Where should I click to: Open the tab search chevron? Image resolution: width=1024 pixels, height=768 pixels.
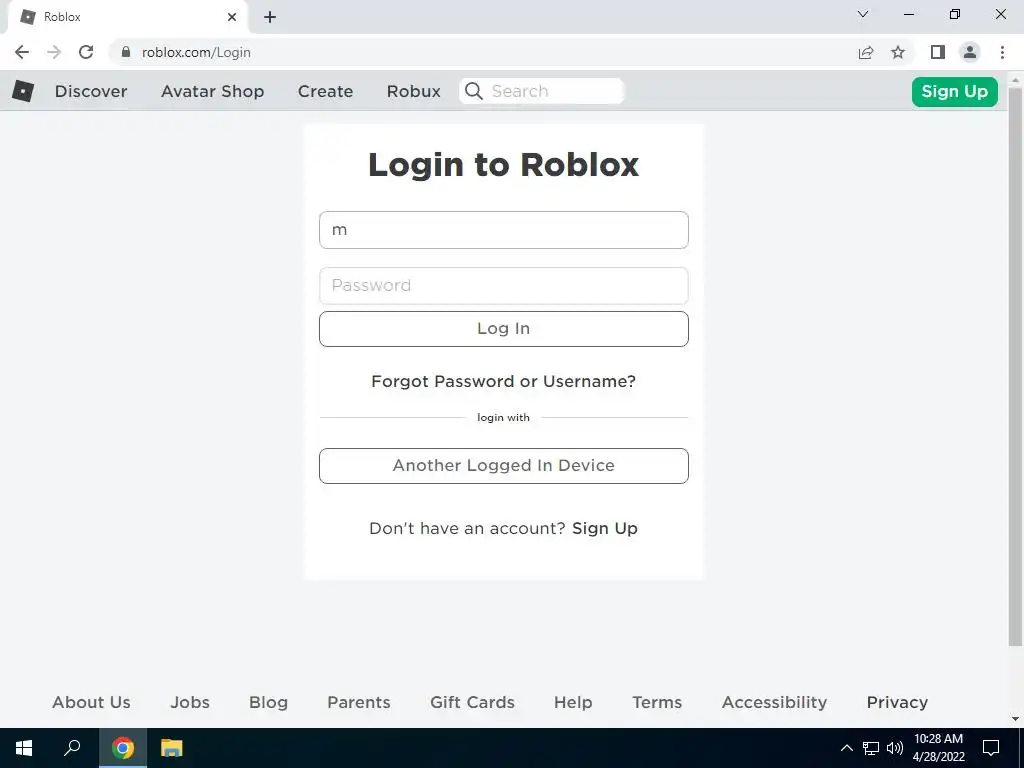tap(863, 14)
